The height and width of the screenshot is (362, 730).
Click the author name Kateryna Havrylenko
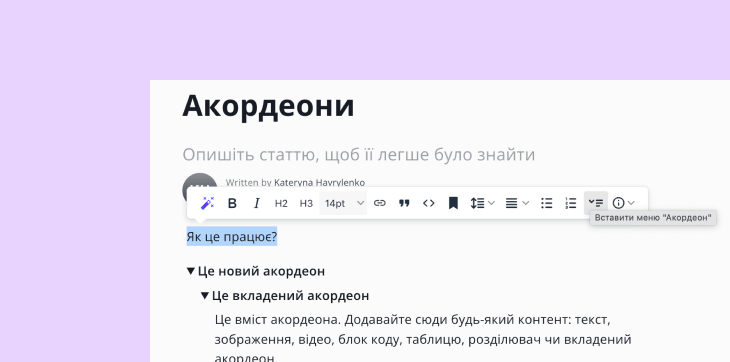pyautogui.click(x=319, y=182)
